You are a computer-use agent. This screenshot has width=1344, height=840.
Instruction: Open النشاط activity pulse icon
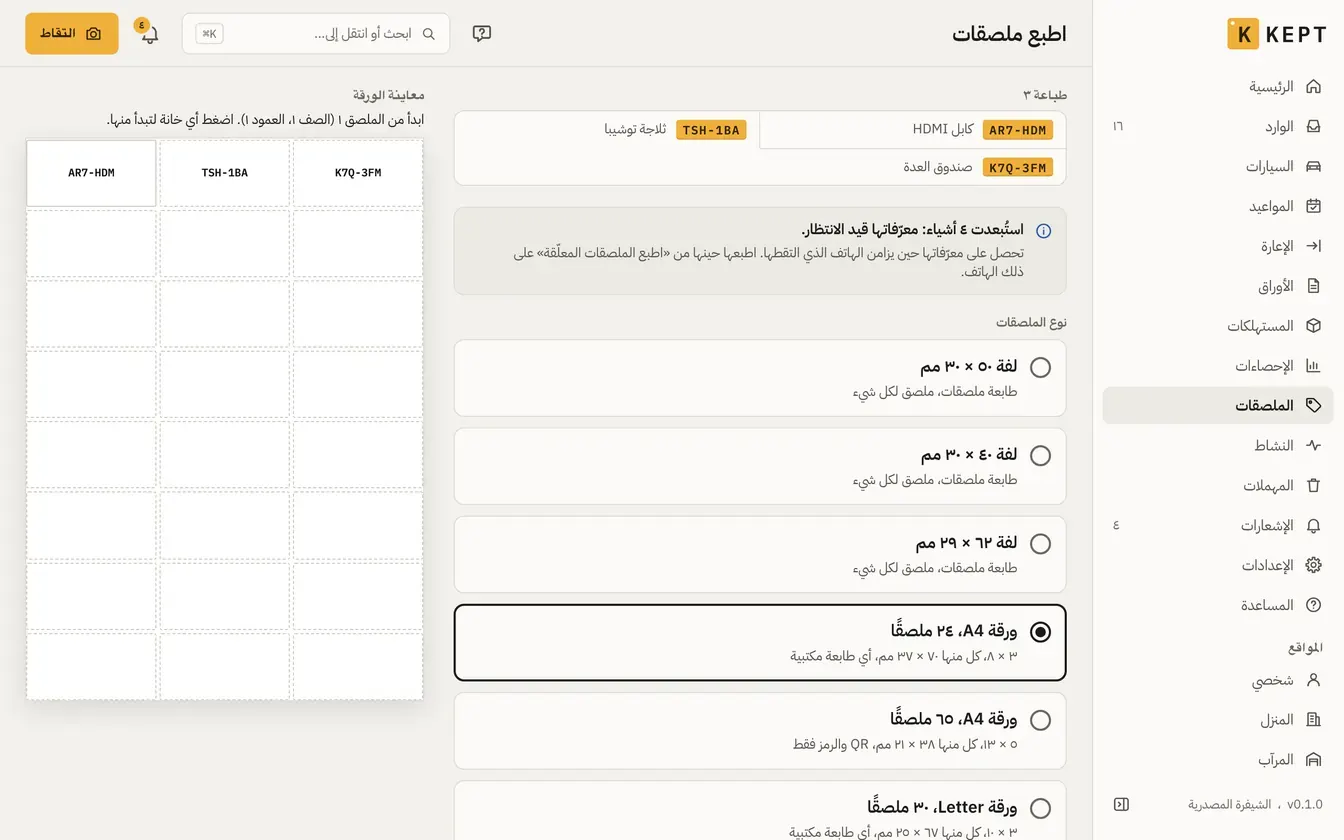pos(1313,445)
